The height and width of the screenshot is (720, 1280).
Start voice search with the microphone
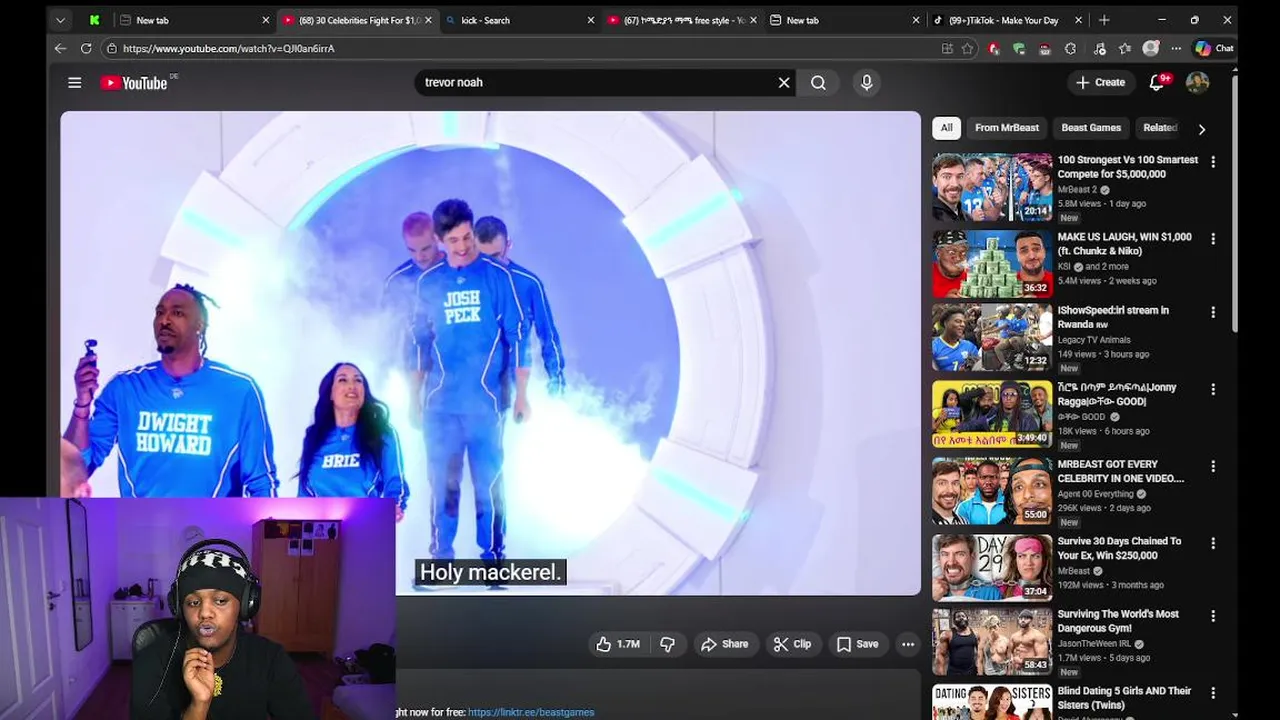[x=867, y=83]
